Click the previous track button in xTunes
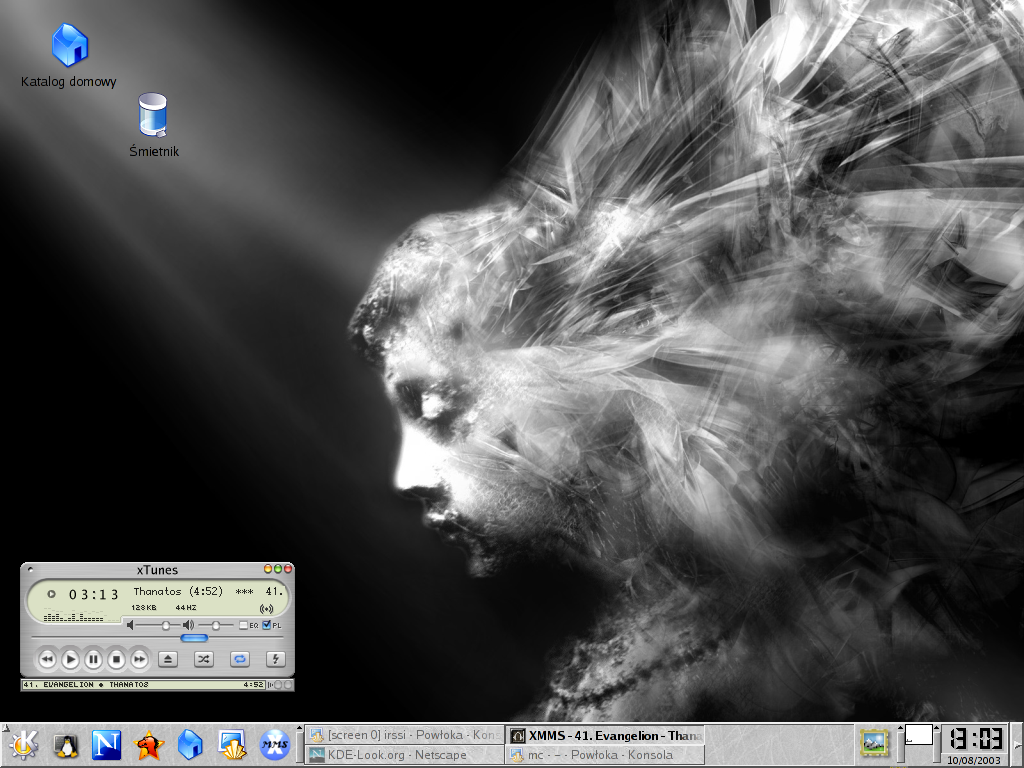The height and width of the screenshot is (768, 1024). [x=47, y=660]
